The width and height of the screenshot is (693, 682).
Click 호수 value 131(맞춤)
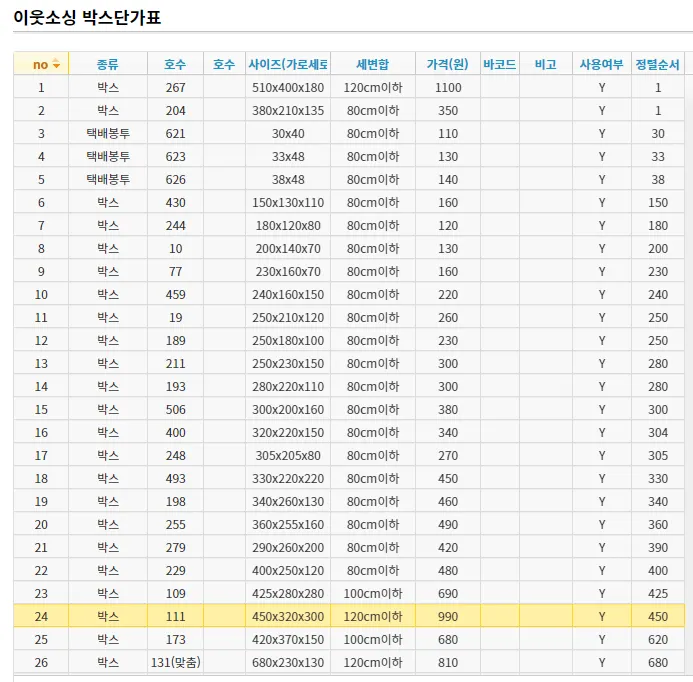point(175,662)
